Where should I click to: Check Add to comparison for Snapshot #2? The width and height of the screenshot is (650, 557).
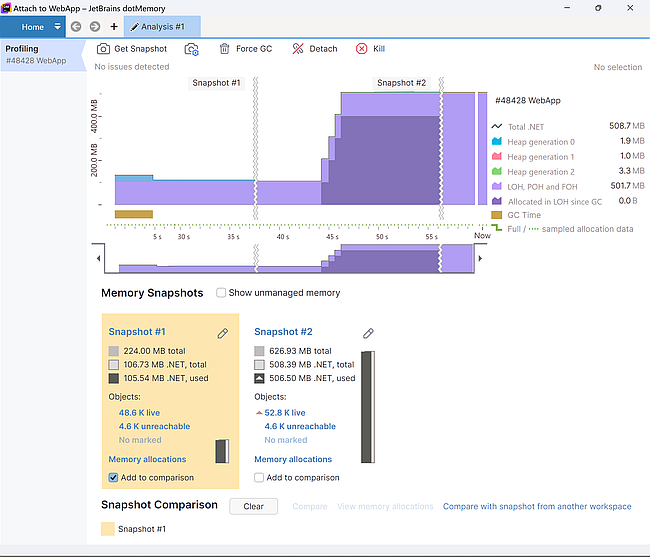[x=259, y=477]
